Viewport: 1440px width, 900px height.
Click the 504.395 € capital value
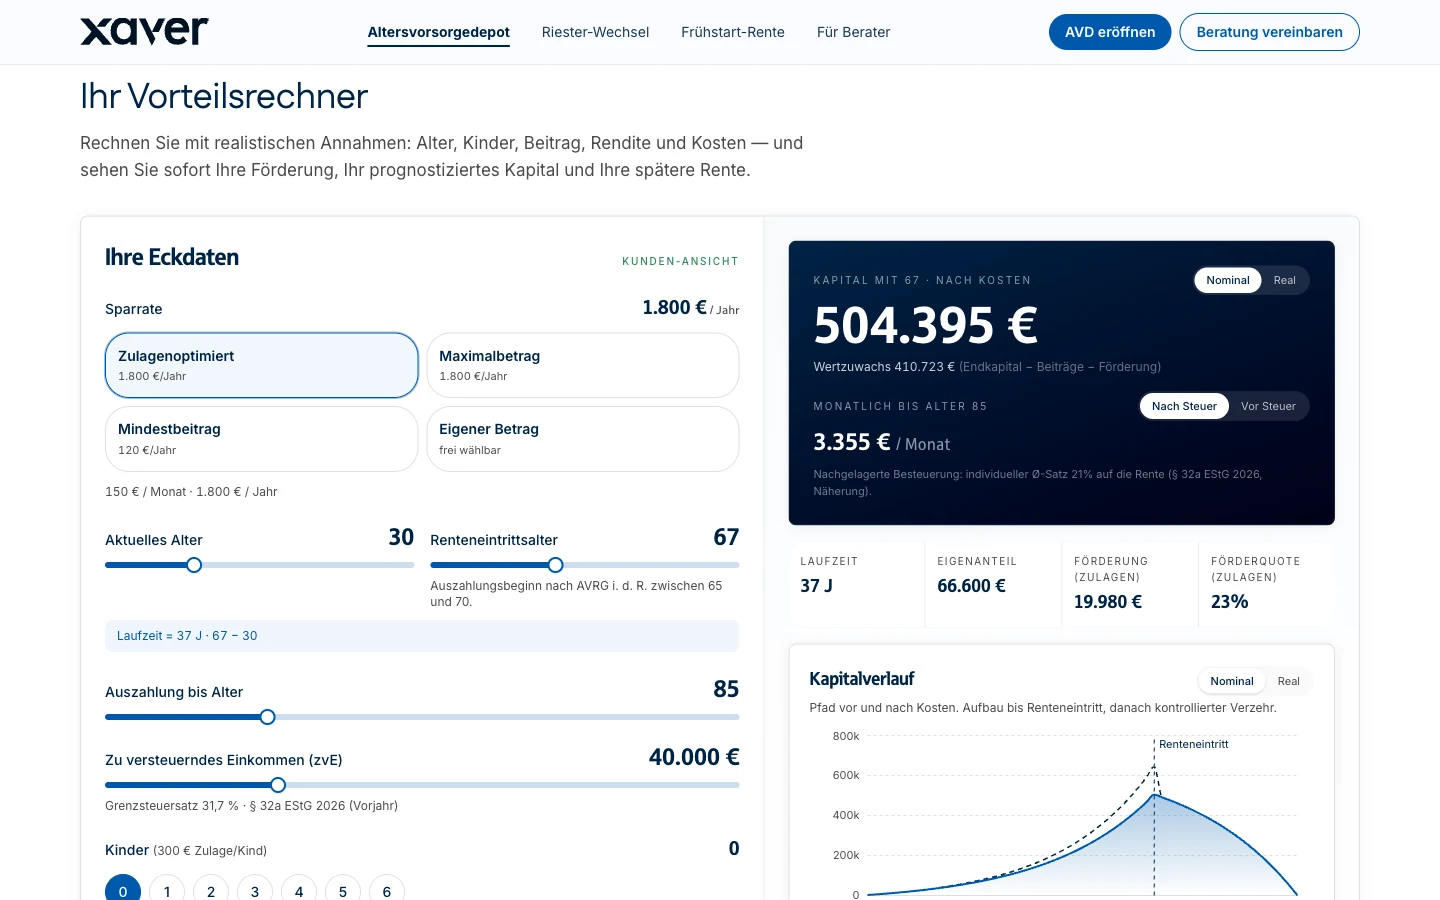(x=926, y=325)
